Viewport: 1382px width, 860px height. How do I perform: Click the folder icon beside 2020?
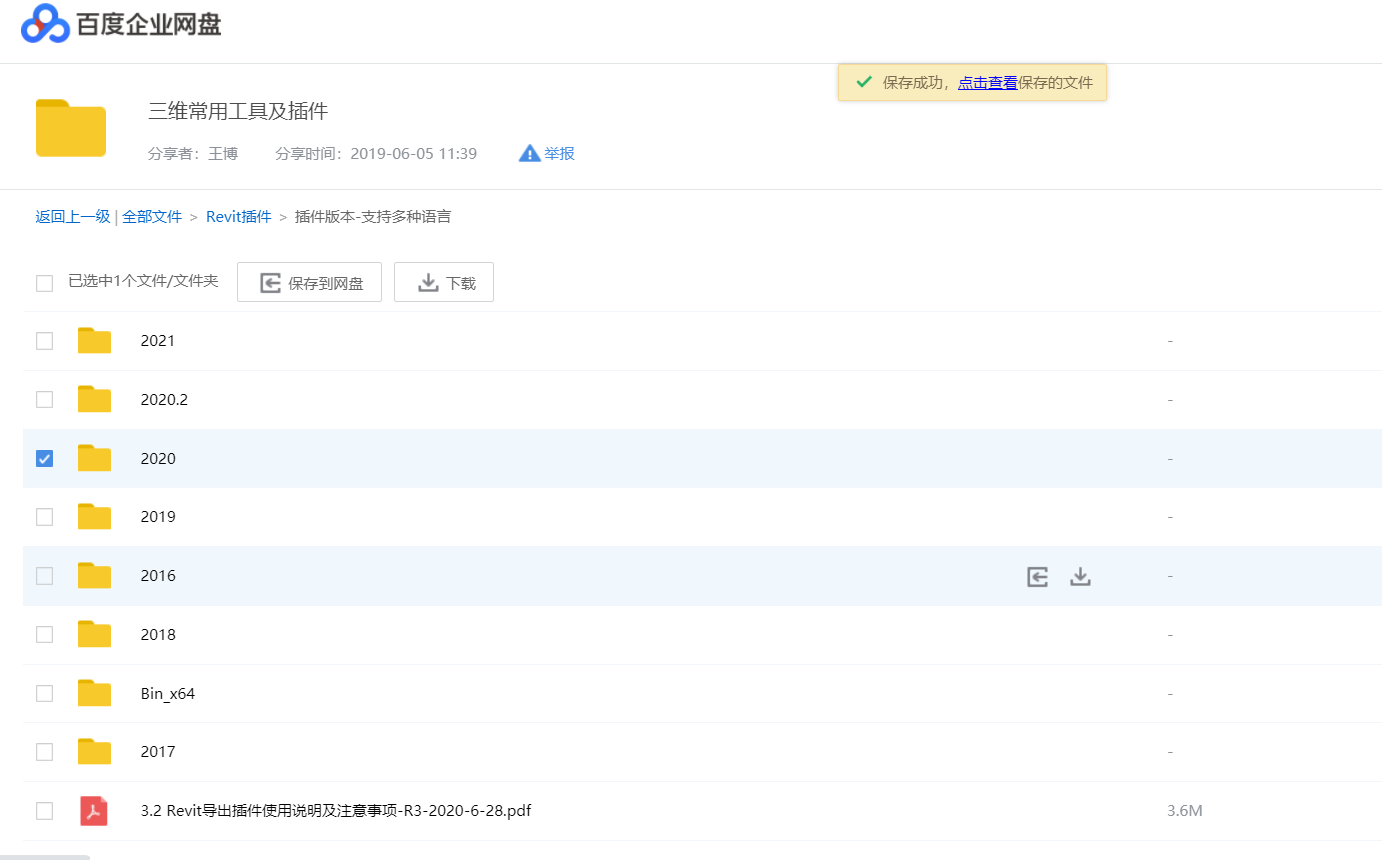point(94,458)
